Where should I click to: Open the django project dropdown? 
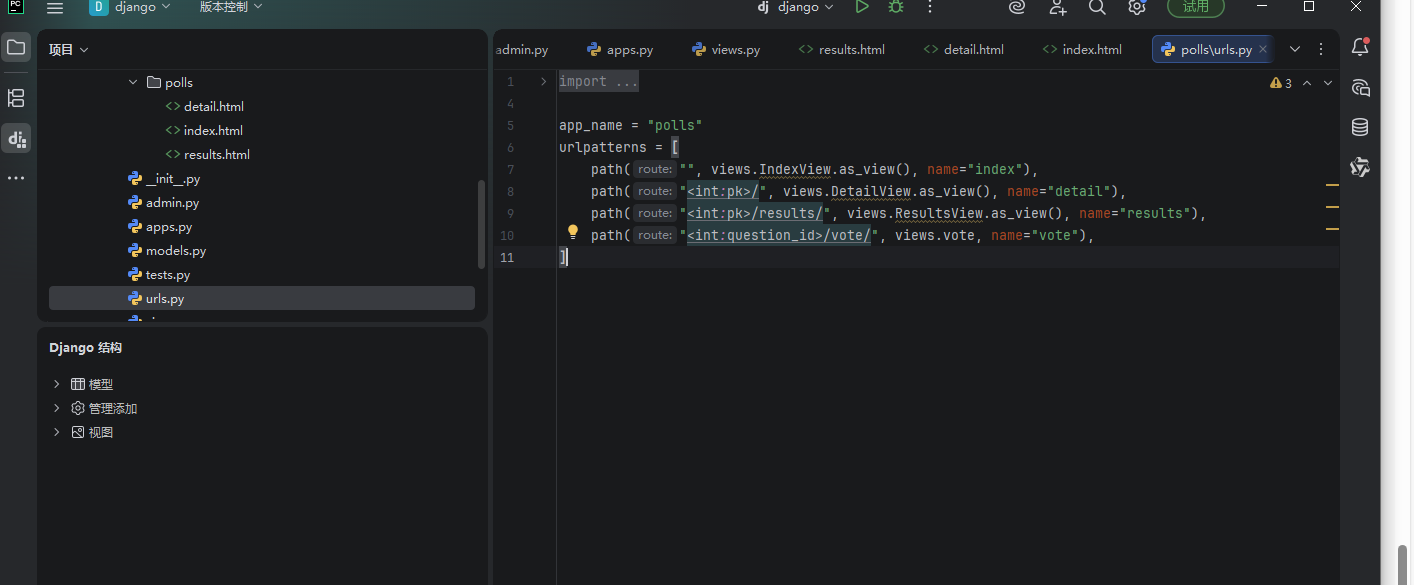pyautogui.click(x=130, y=7)
